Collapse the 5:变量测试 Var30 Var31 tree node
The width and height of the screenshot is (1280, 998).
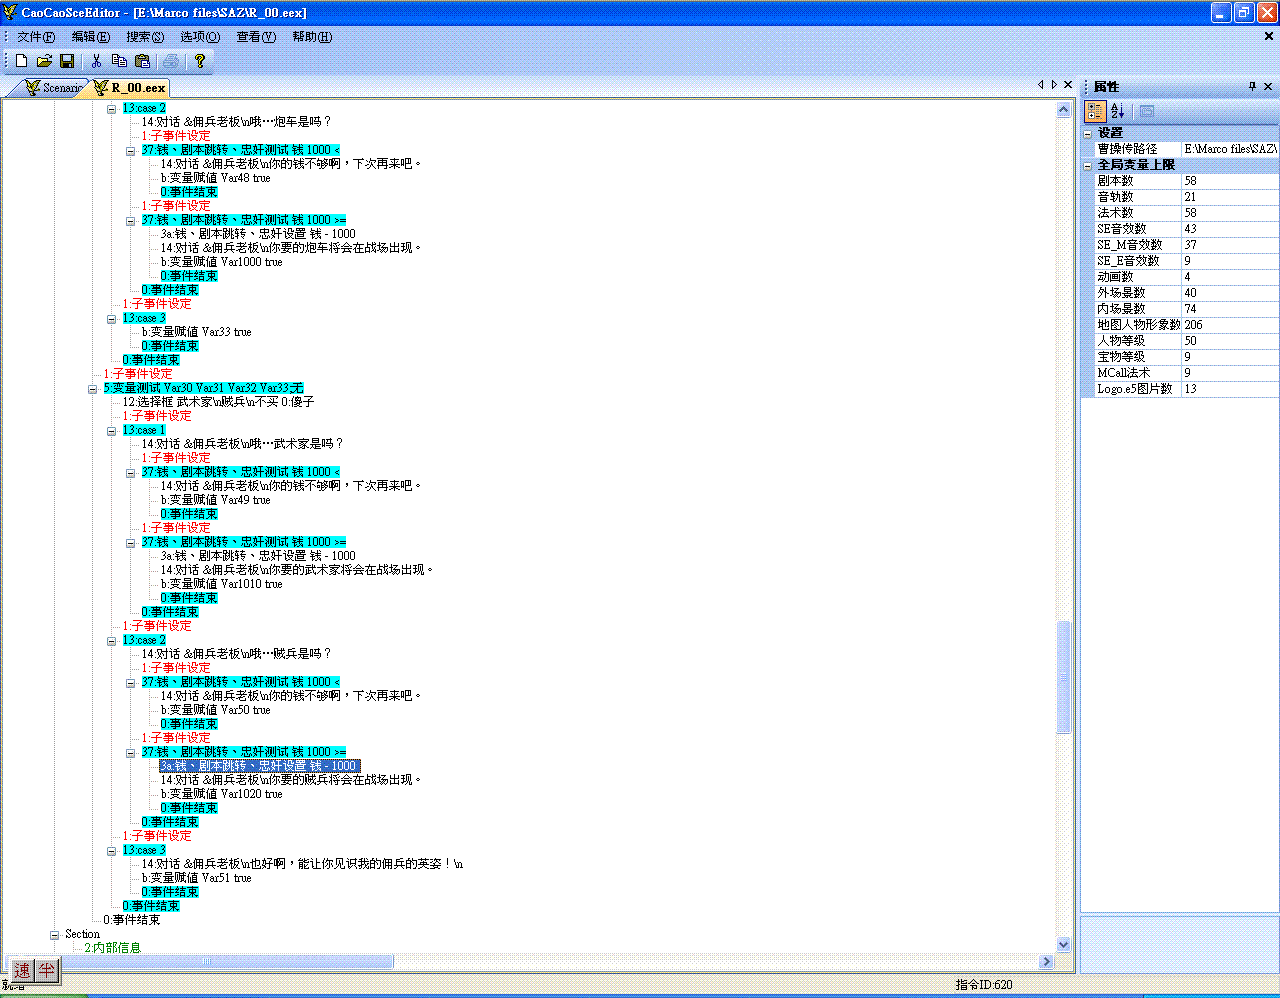coord(93,388)
